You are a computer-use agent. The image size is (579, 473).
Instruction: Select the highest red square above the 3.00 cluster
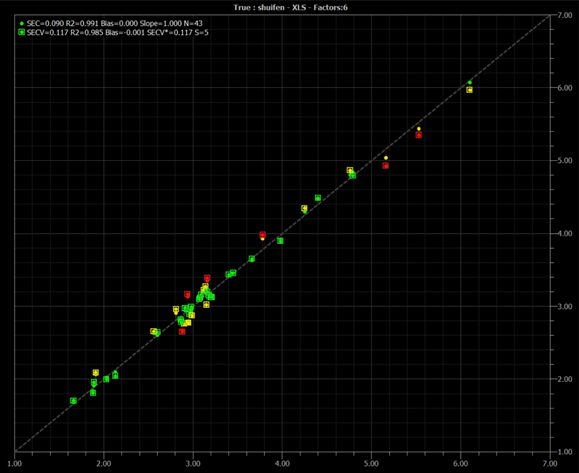[x=207, y=277]
